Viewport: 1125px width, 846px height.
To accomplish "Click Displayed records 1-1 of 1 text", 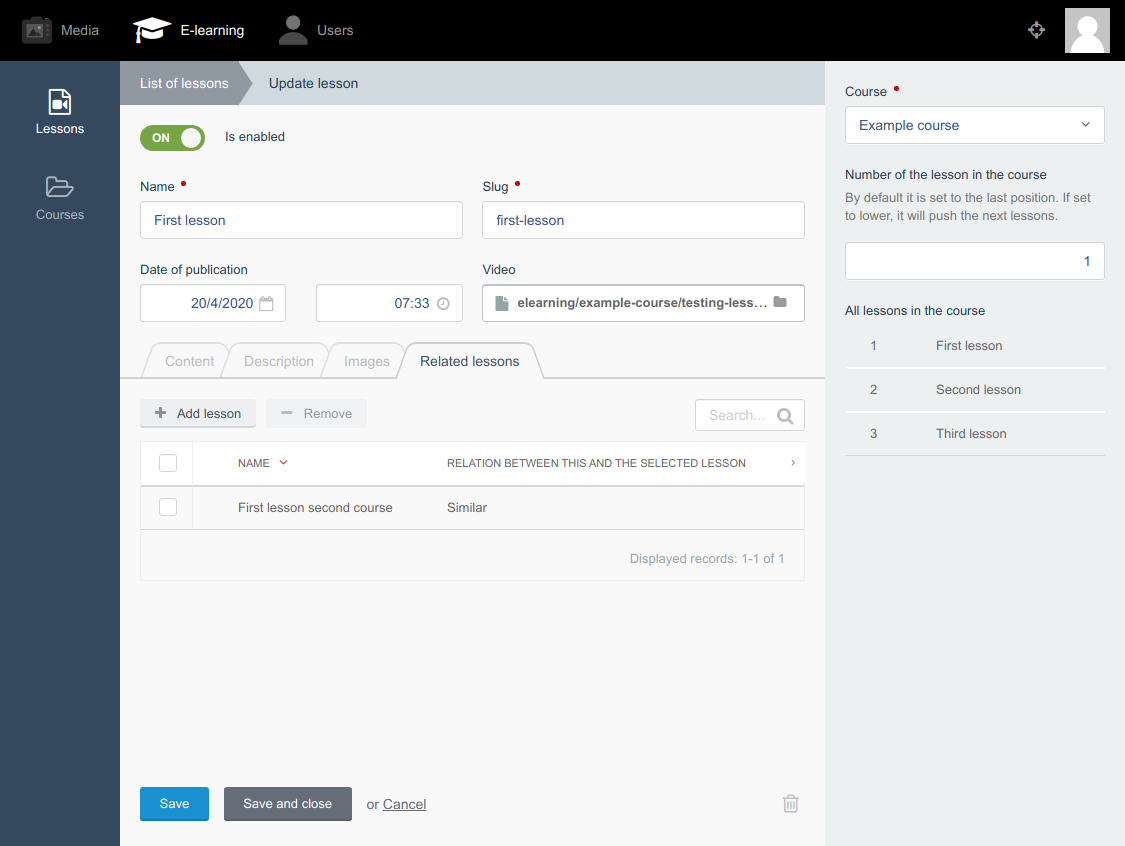I will pos(707,558).
